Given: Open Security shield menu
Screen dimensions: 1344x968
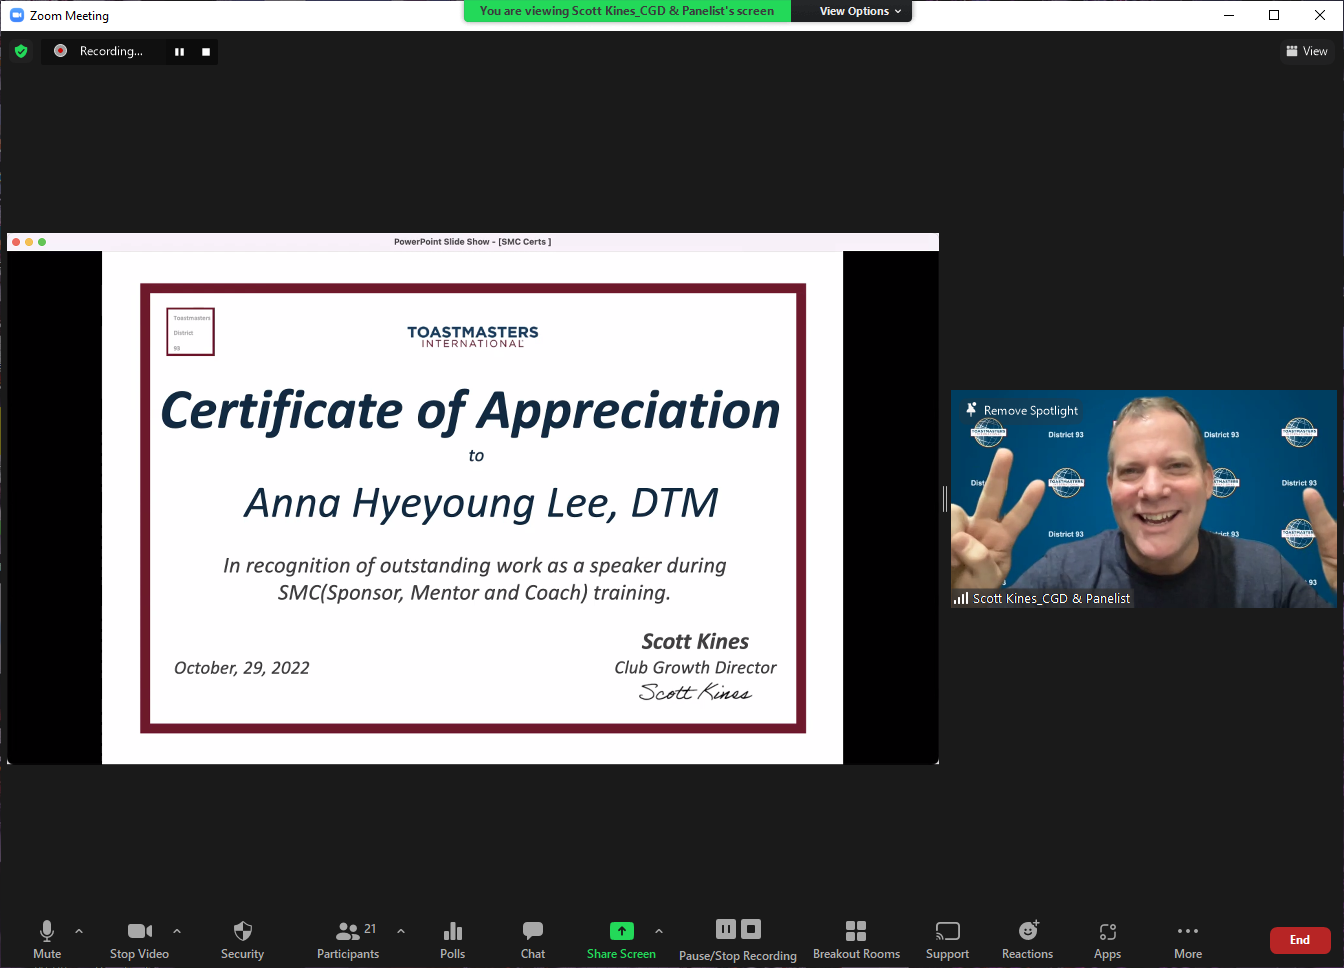Looking at the screenshot, I should point(242,939).
